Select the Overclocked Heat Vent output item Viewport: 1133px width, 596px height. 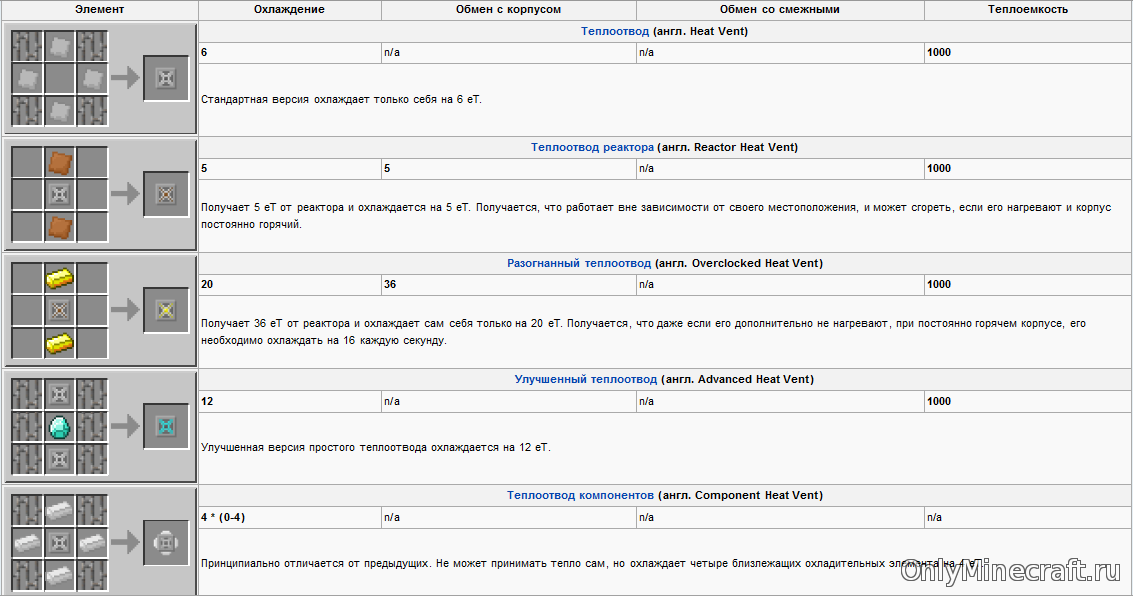(x=165, y=310)
